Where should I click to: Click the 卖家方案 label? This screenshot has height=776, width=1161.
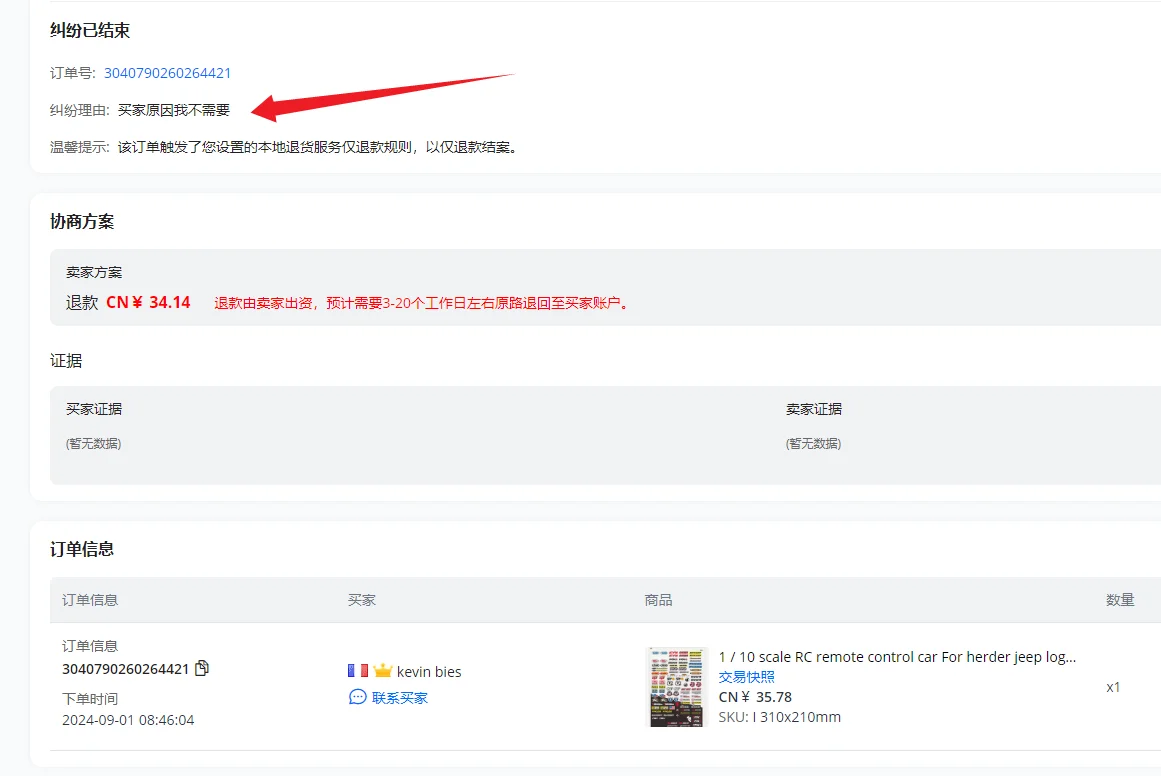(94, 272)
